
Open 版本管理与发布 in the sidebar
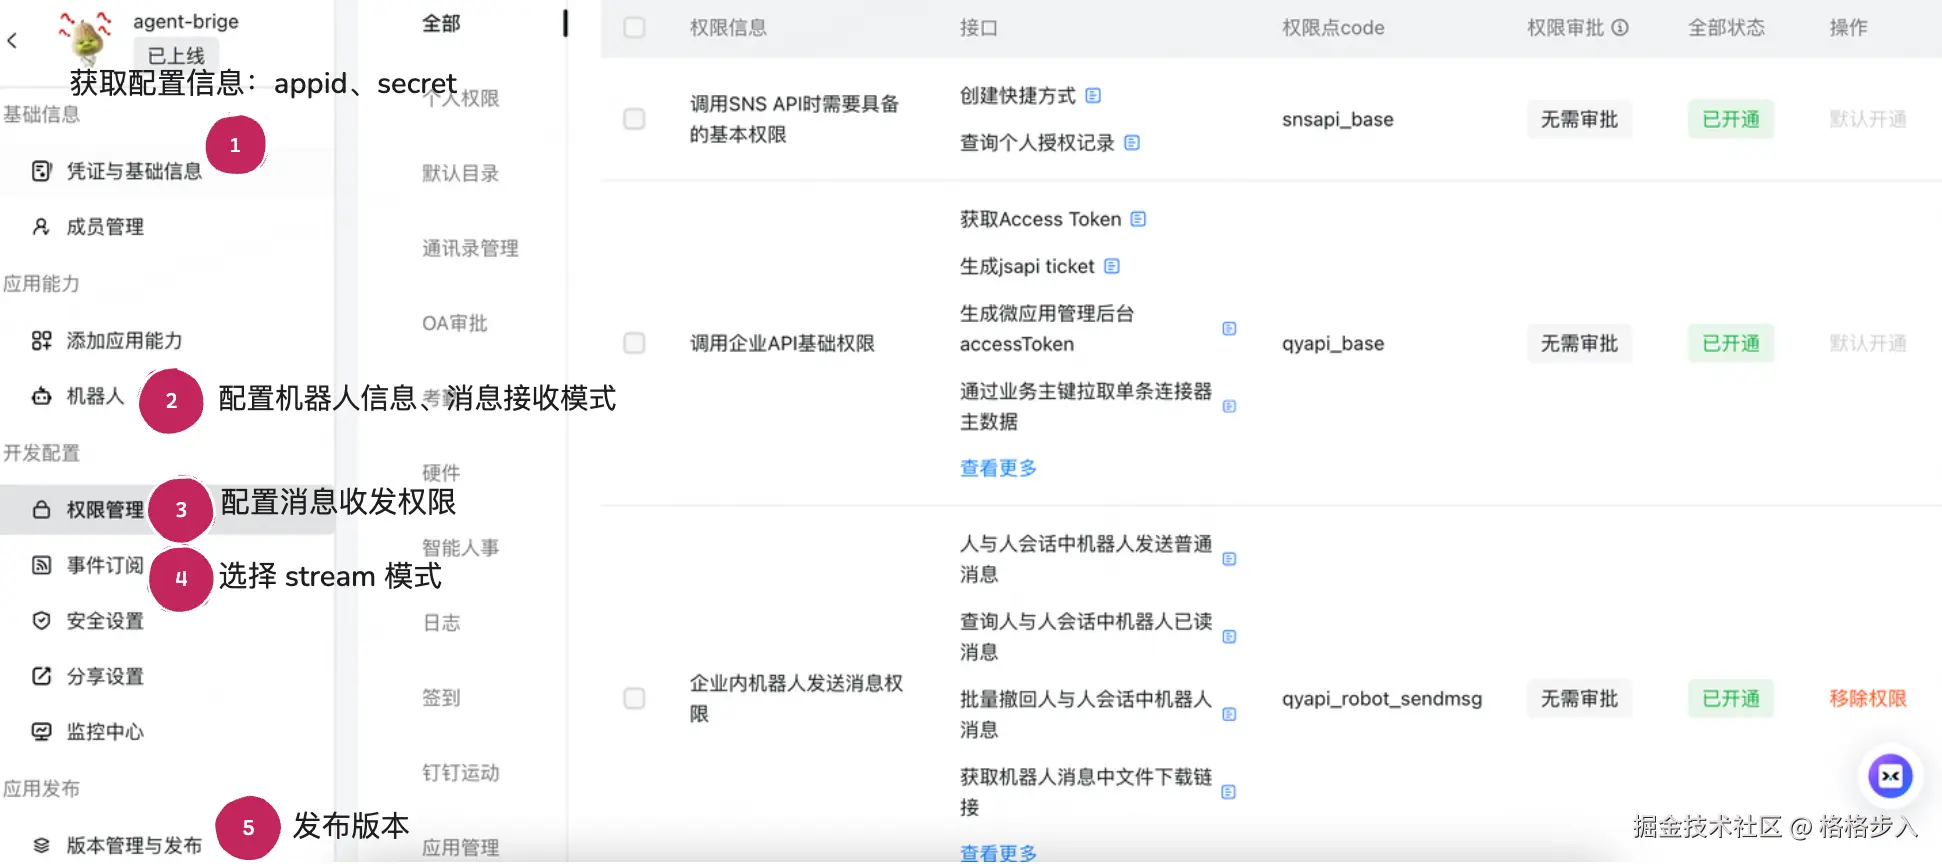point(133,845)
